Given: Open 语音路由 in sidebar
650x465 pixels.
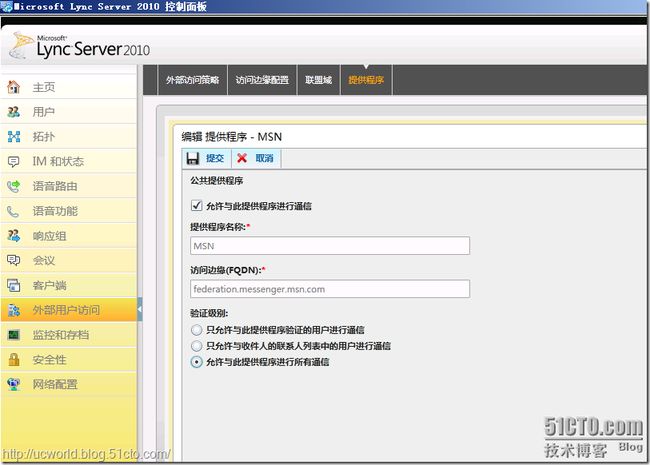Looking at the screenshot, I should point(69,186).
